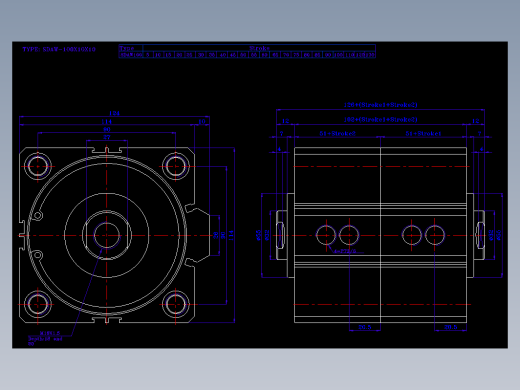The height and width of the screenshot is (390, 520).
Task: Select the 20.5 dimension under the right ports
Action: [450, 327]
